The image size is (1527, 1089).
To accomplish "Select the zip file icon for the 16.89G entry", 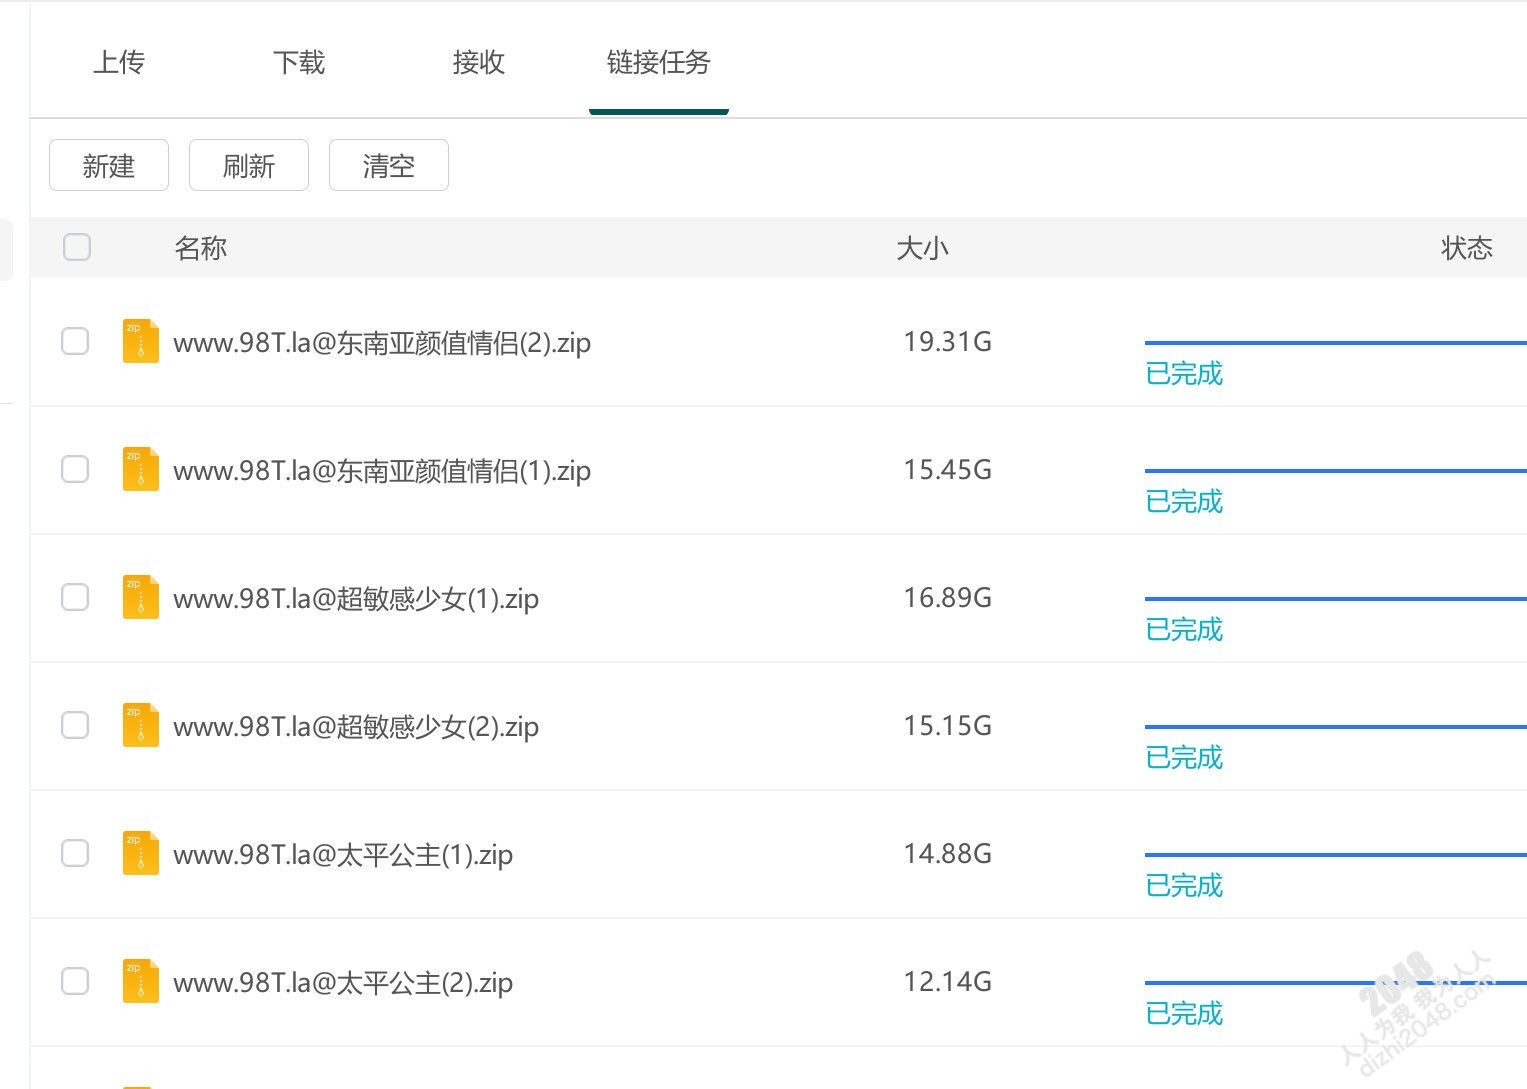I will [x=140, y=597].
